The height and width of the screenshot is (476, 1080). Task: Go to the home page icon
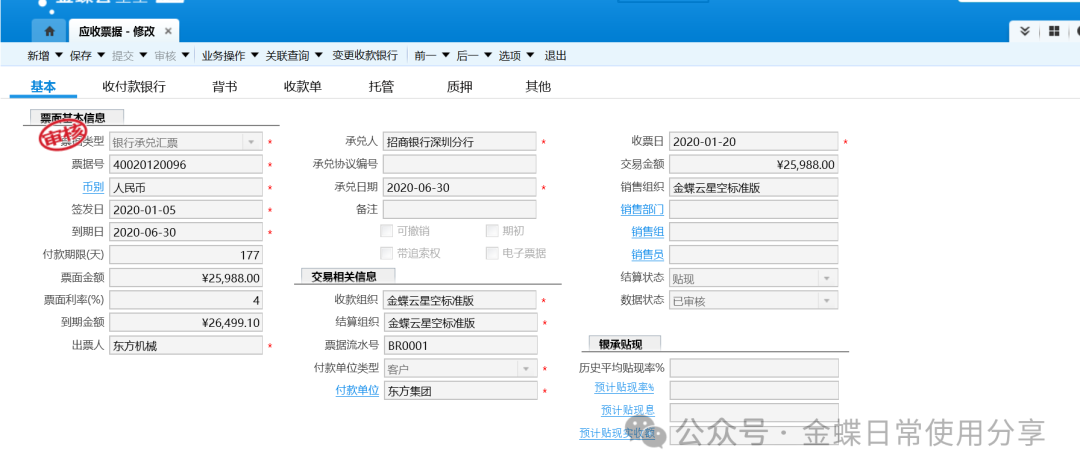(x=49, y=32)
